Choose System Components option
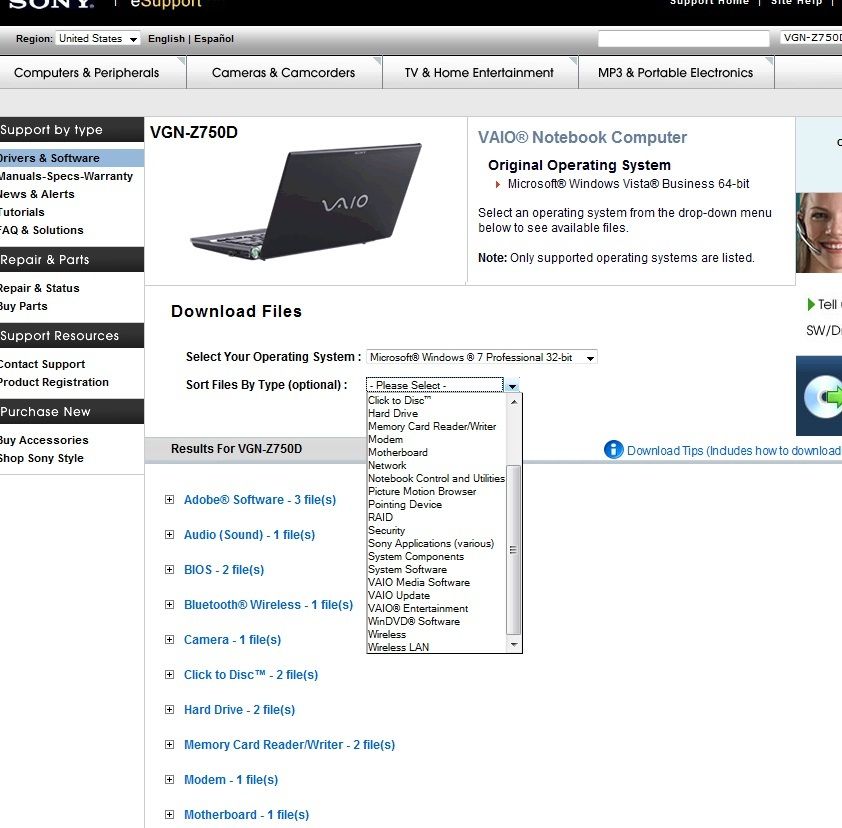The width and height of the screenshot is (842, 828). (437, 556)
